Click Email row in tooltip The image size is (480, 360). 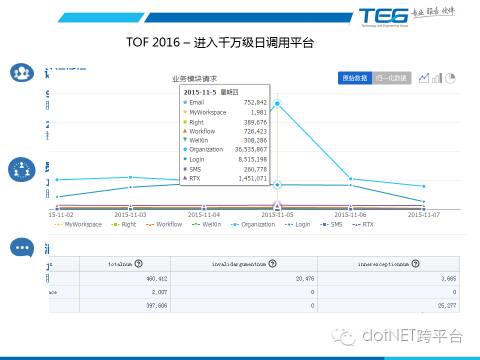(225, 102)
